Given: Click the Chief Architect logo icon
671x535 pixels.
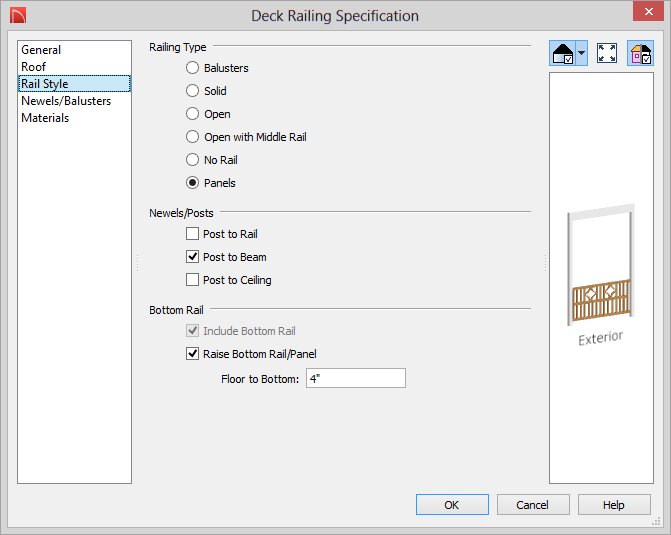Looking at the screenshot, I should coord(18,15).
